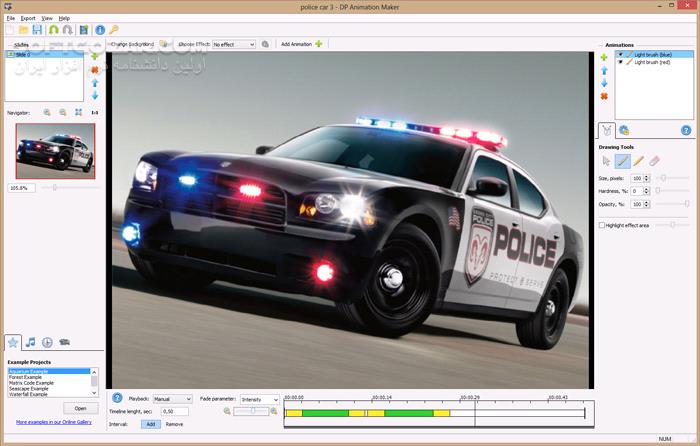Click Opacity spinner arrows
The image size is (700, 446).
coord(647,204)
